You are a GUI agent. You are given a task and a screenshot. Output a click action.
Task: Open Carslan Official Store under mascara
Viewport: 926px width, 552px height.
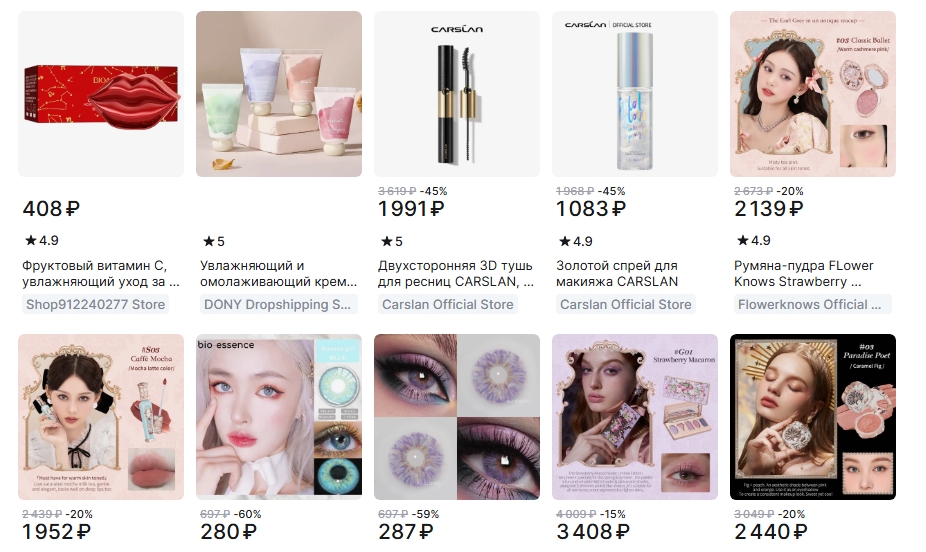coord(448,304)
